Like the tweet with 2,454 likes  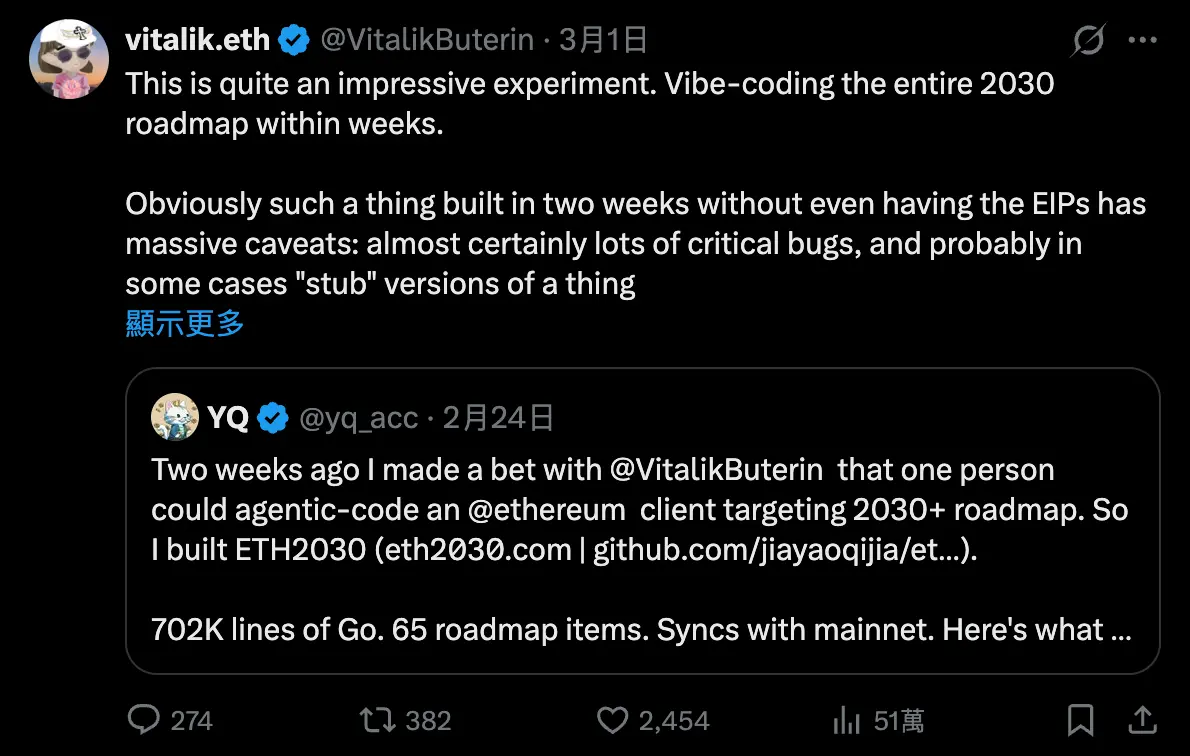tap(611, 720)
